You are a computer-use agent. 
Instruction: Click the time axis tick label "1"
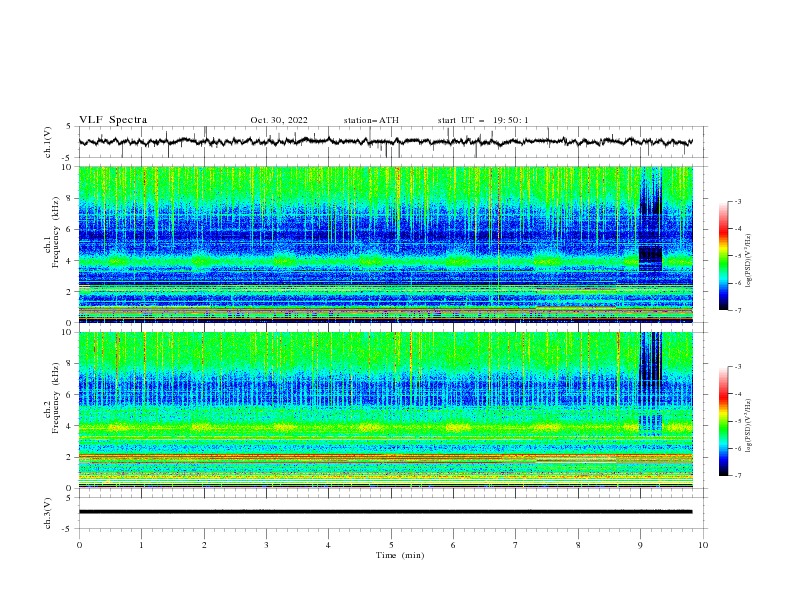pos(141,545)
